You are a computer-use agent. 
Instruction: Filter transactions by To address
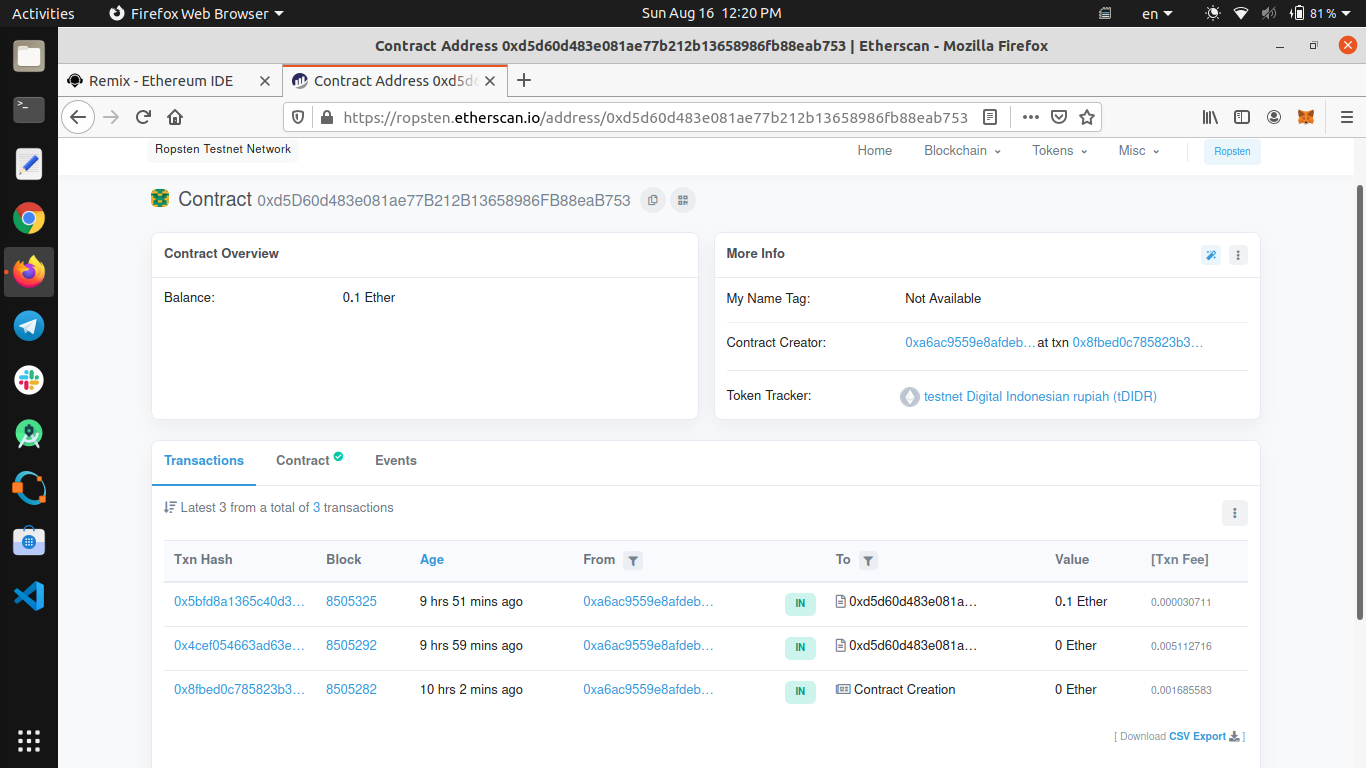coord(869,561)
